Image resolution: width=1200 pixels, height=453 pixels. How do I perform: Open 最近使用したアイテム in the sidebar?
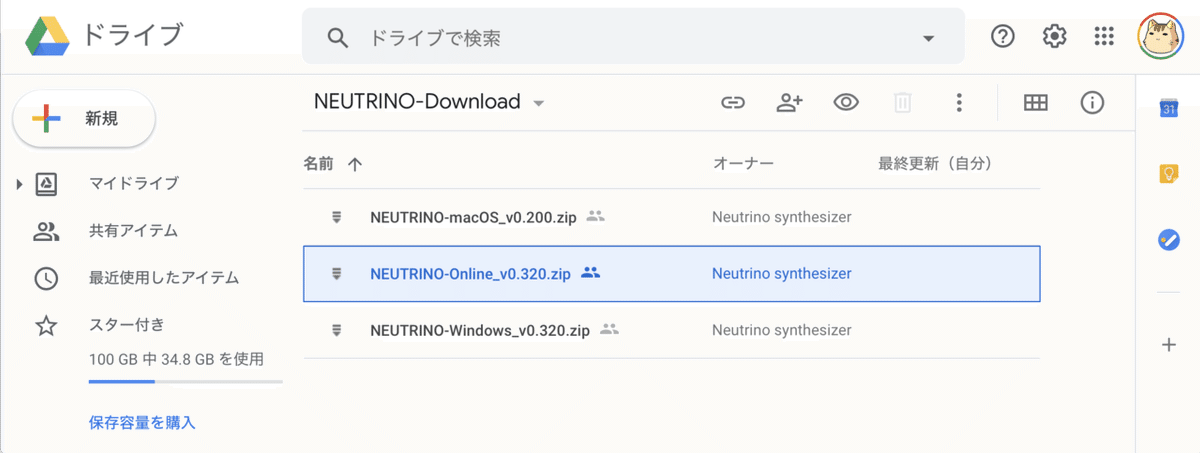tap(164, 277)
